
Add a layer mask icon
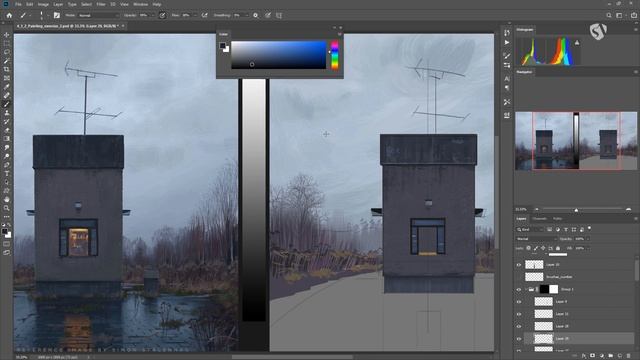pos(593,356)
